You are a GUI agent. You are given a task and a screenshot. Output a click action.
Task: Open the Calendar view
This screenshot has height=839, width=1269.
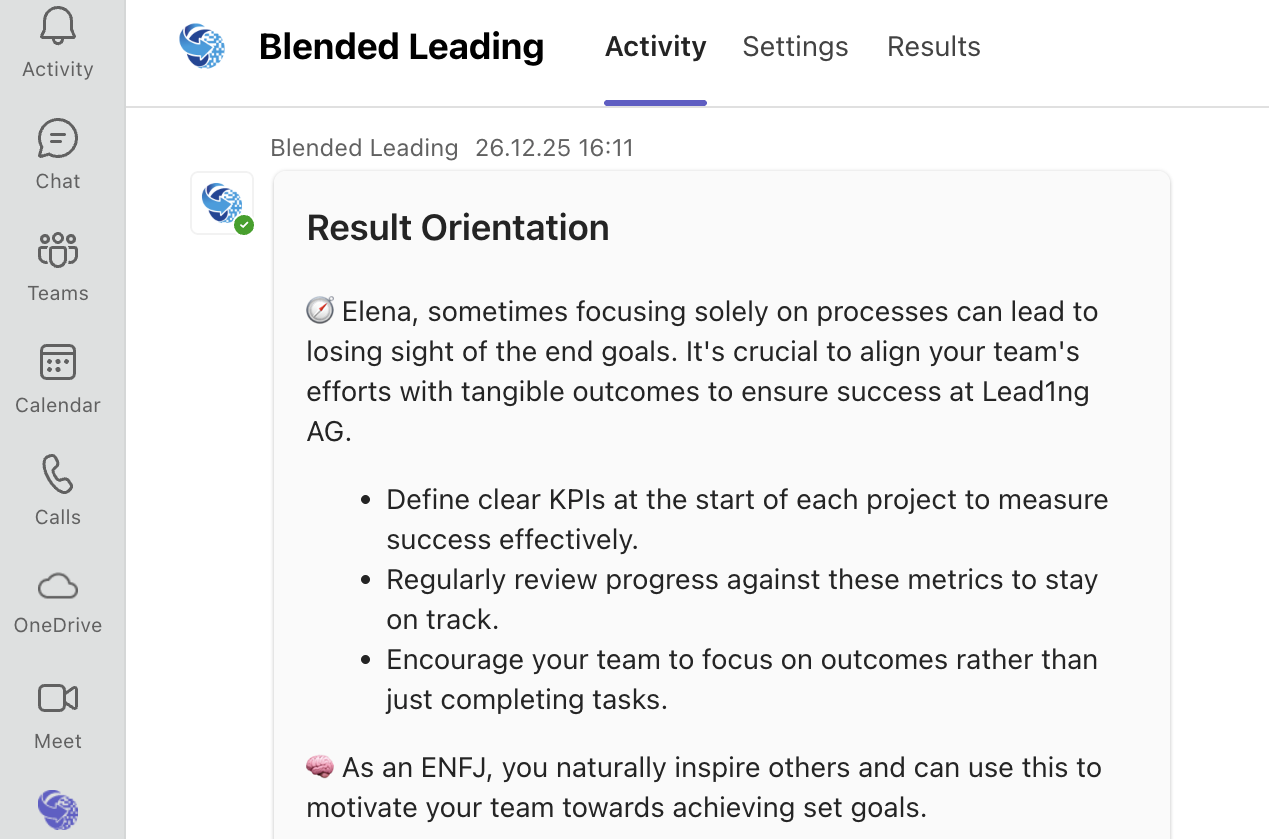tap(58, 378)
